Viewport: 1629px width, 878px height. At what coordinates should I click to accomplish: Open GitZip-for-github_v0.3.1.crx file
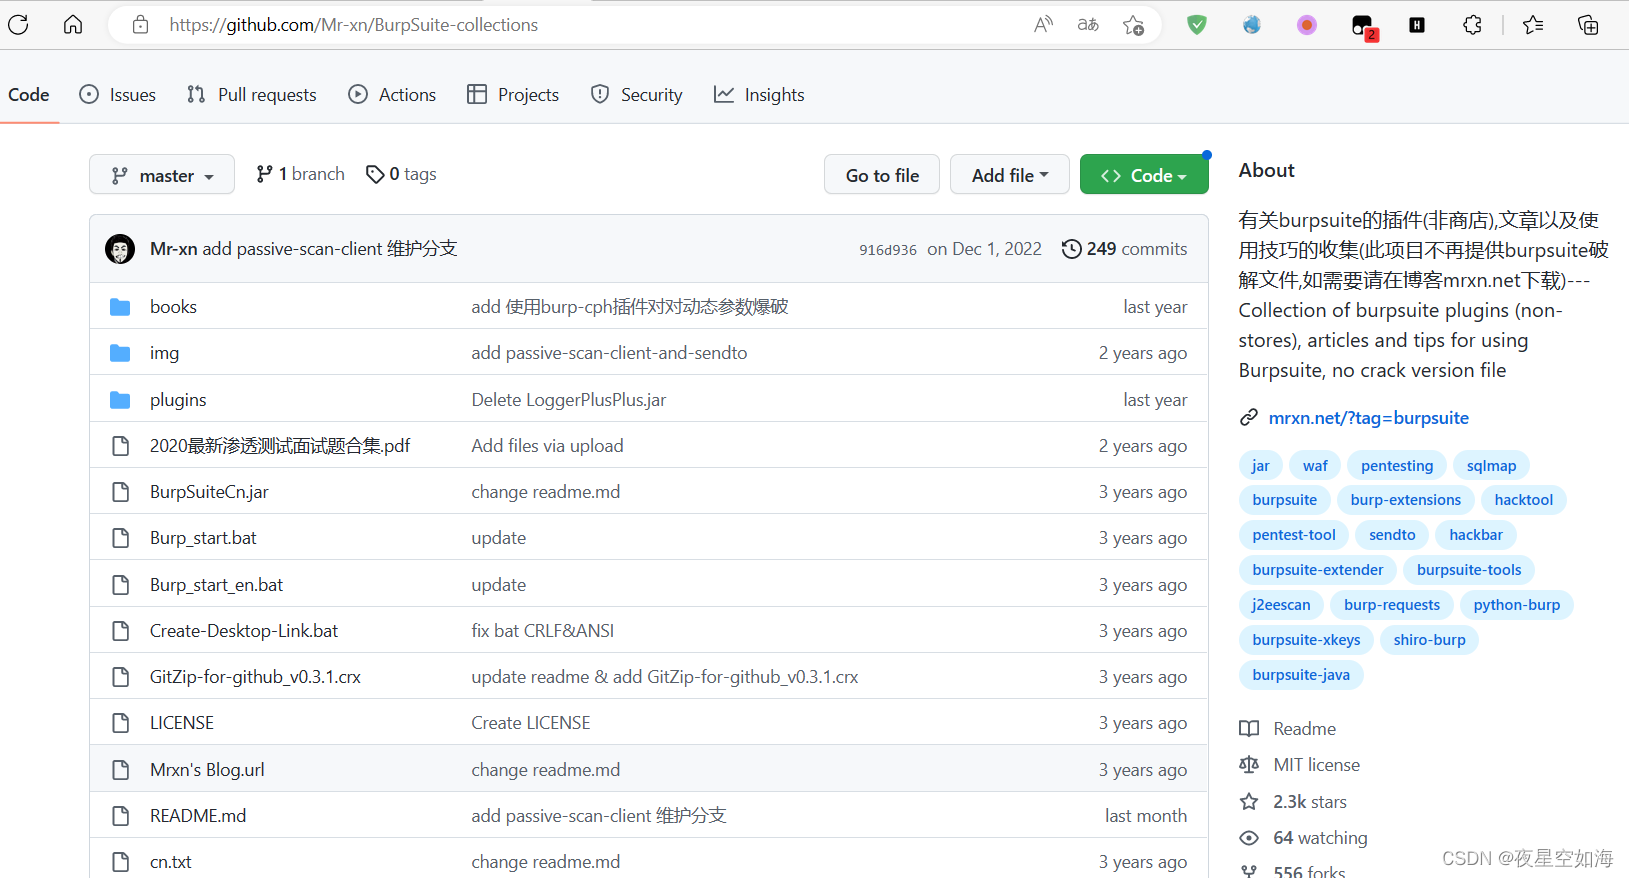pyautogui.click(x=255, y=677)
